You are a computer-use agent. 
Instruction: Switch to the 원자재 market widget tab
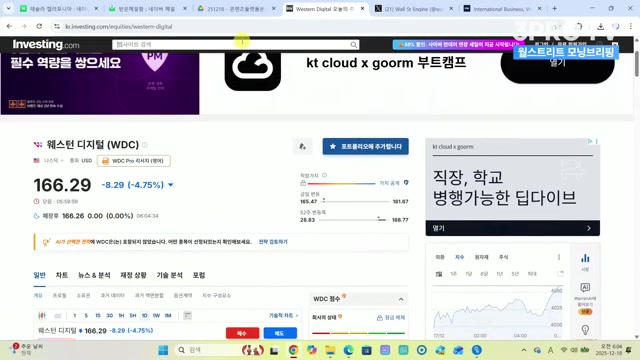point(482,257)
